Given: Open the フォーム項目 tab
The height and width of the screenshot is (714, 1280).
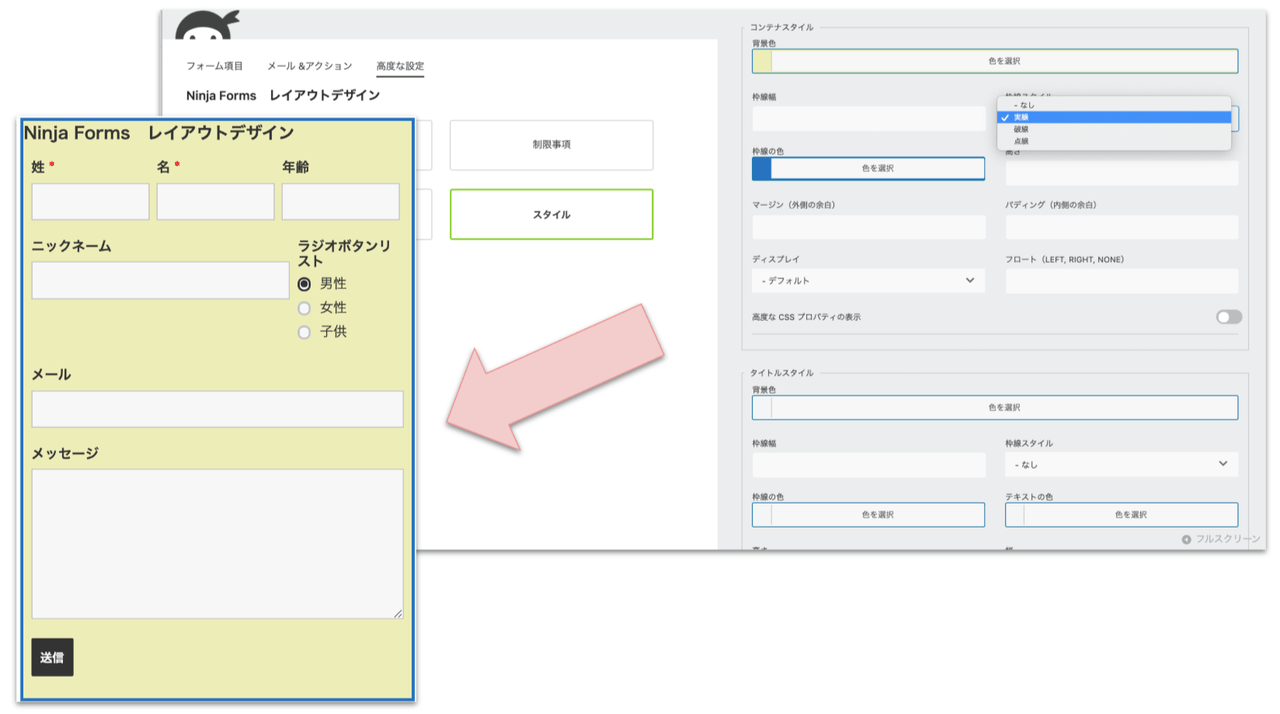Looking at the screenshot, I should click(x=214, y=66).
